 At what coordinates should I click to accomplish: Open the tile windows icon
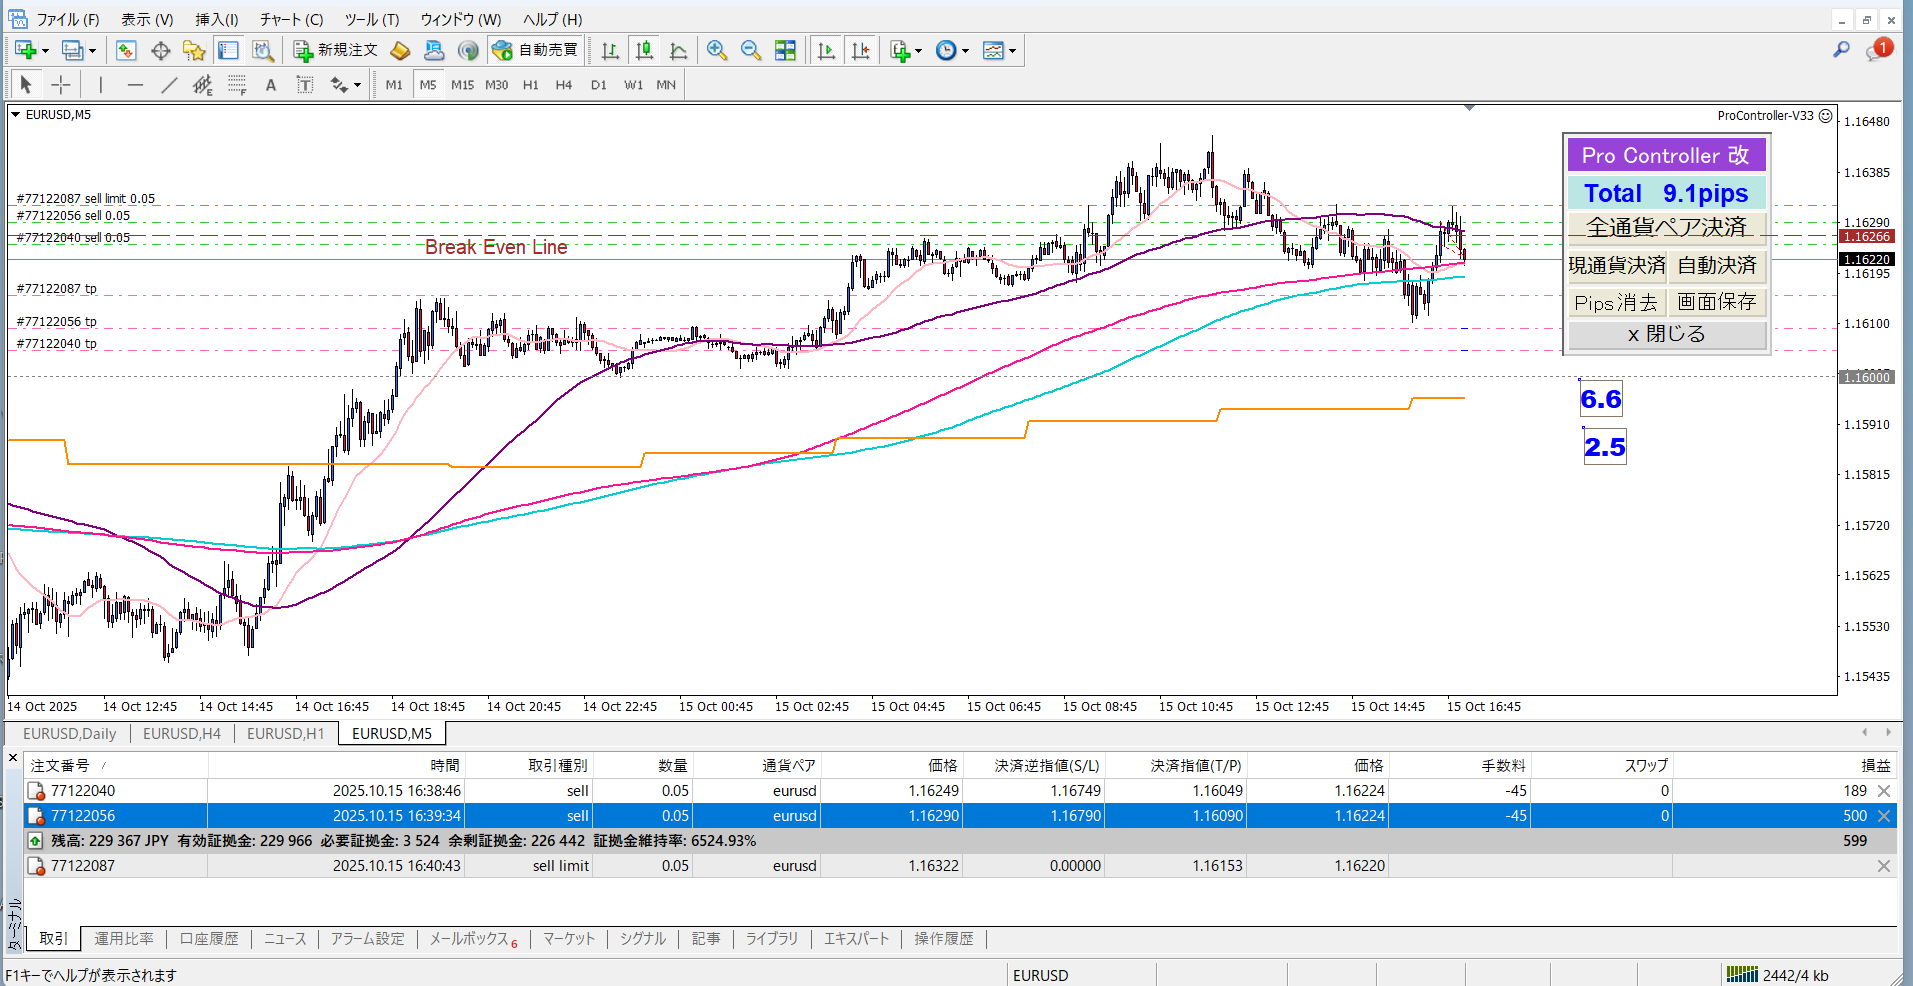click(785, 51)
